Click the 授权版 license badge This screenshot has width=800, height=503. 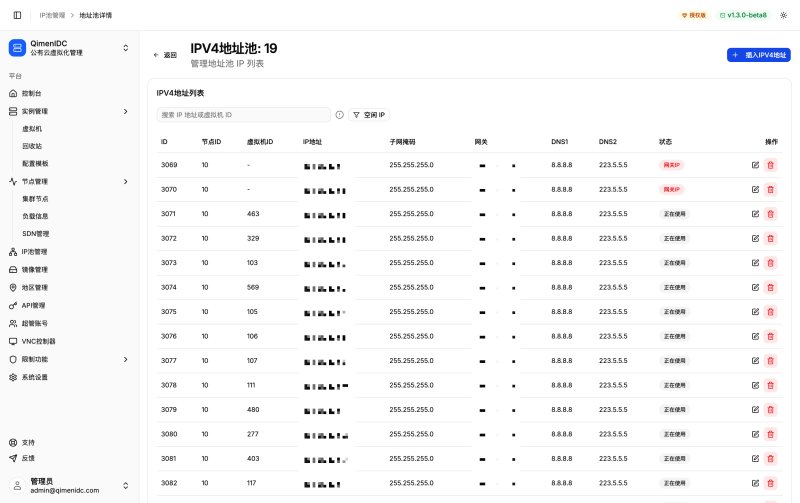pyautogui.click(x=694, y=15)
